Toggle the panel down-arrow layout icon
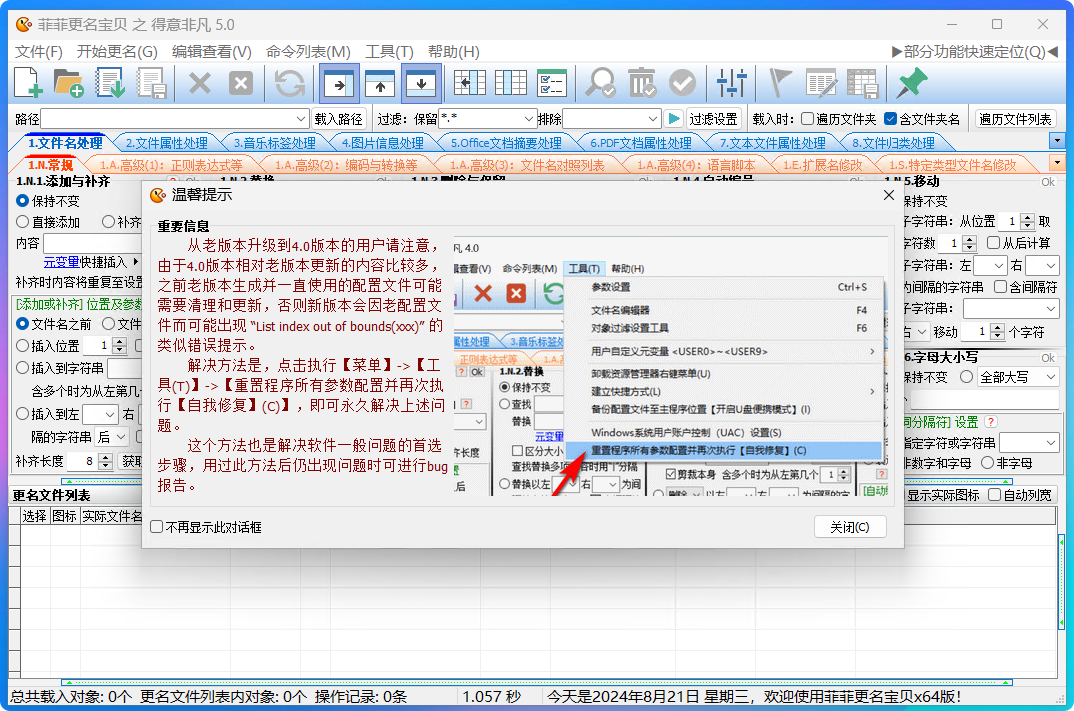 (x=421, y=84)
